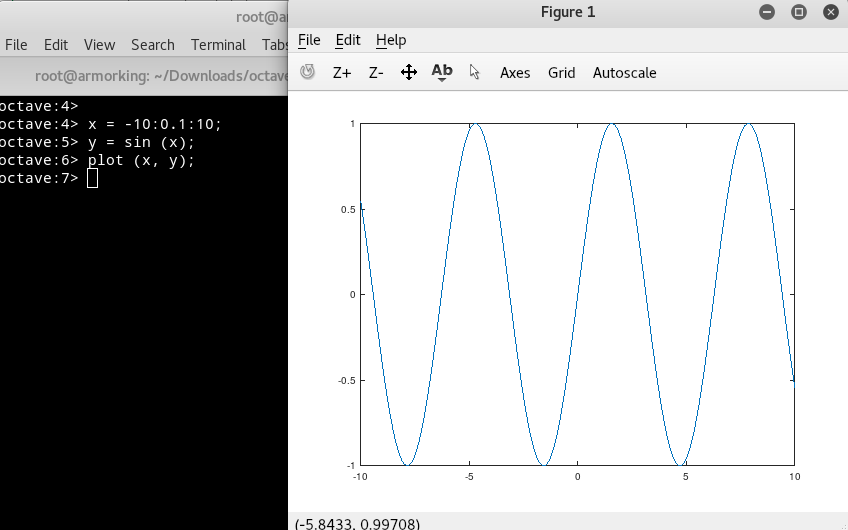848x530 pixels.
Task: Activate the Z- zoom out tool
Action: 376,72
